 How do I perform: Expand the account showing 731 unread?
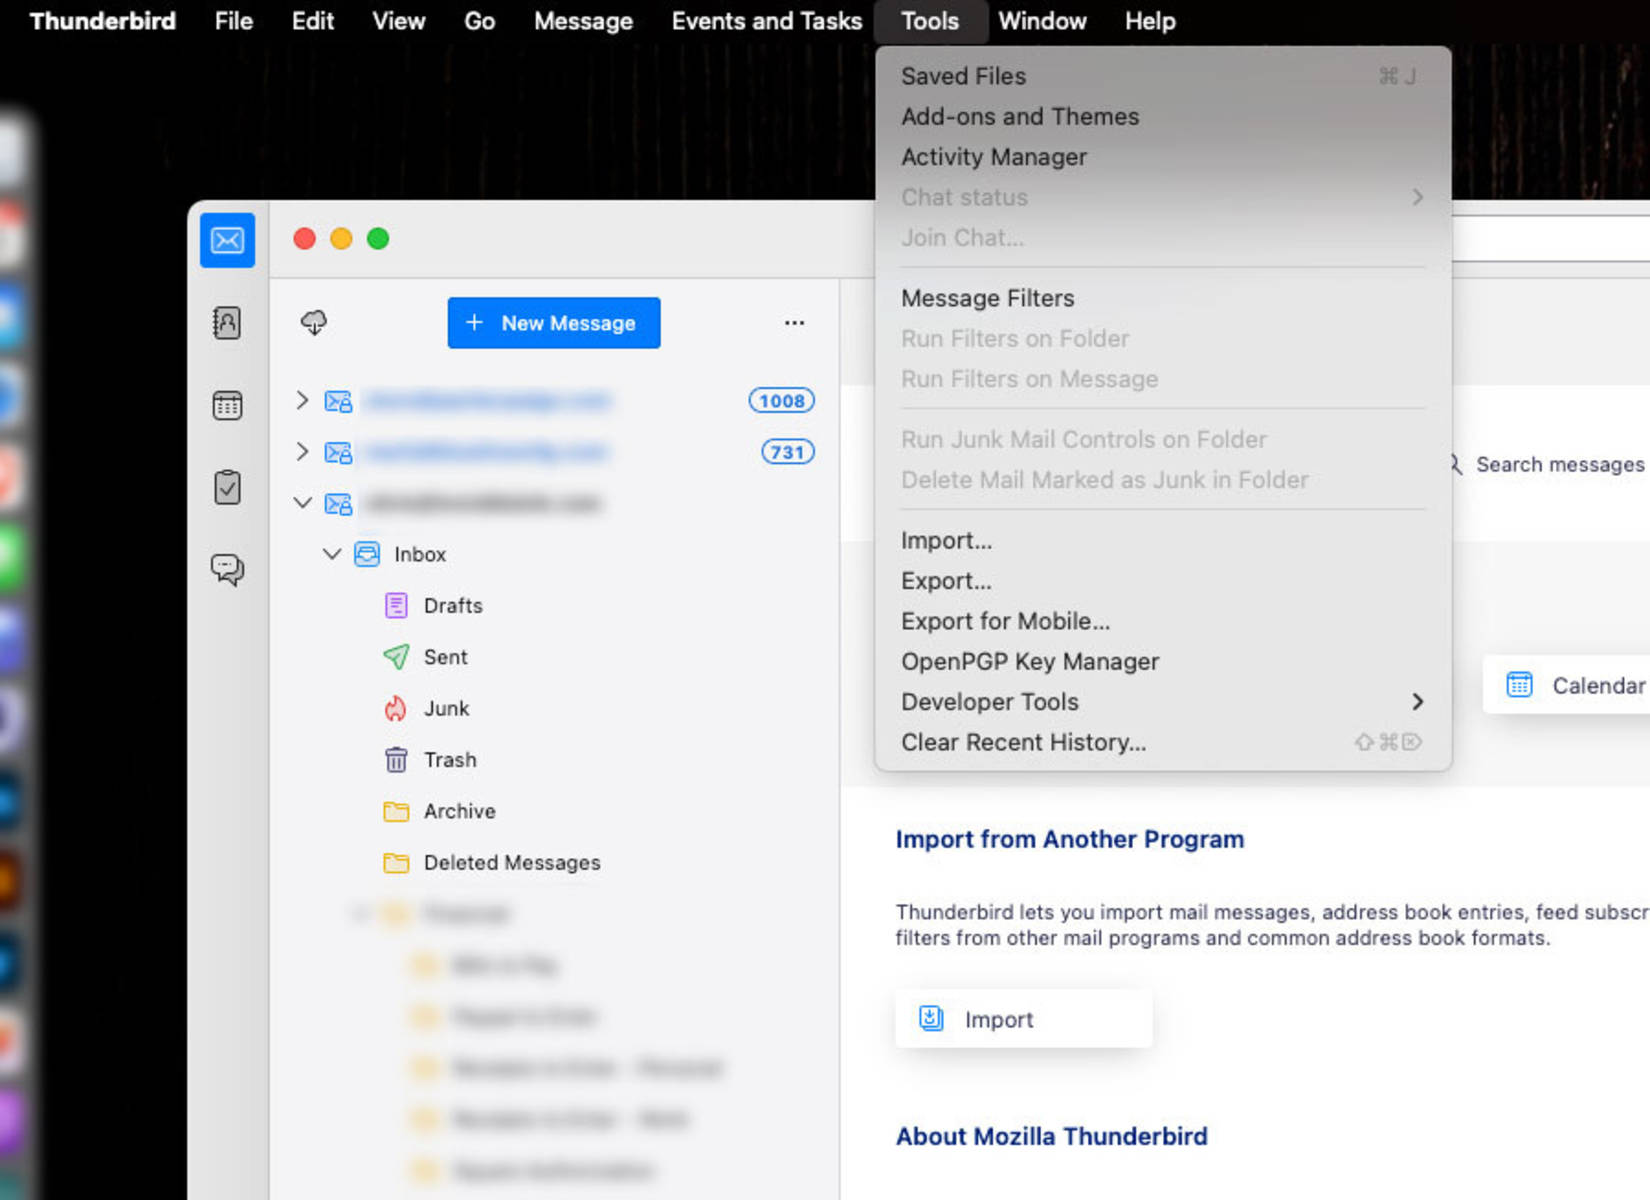302,451
